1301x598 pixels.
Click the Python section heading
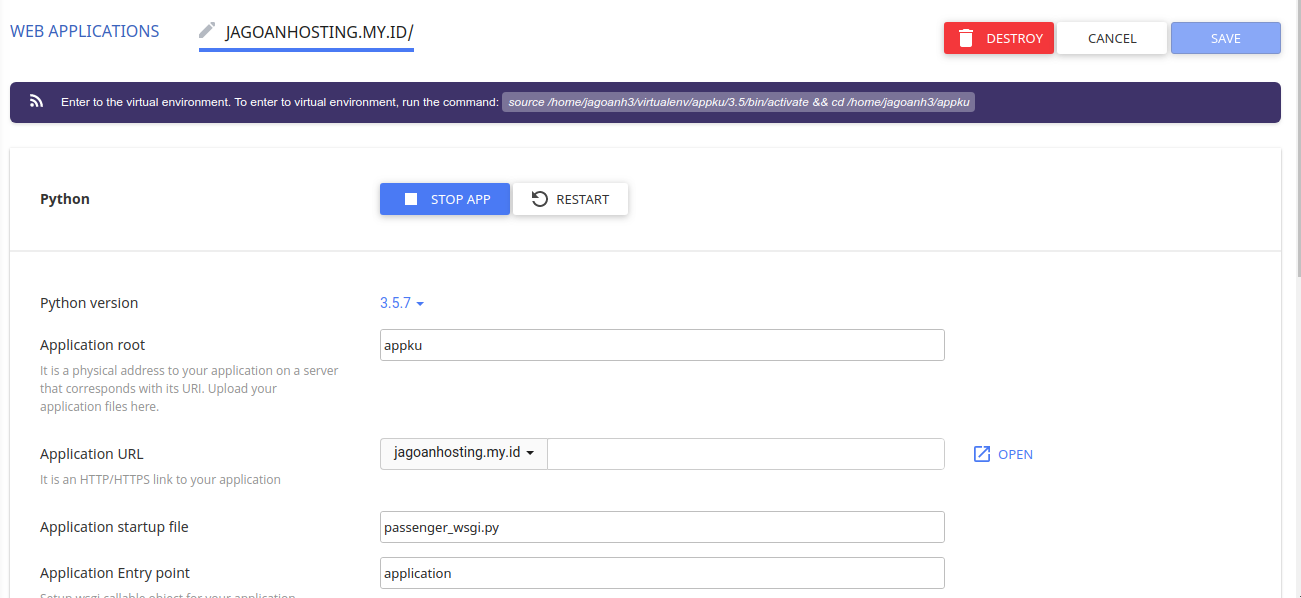coord(65,199)
